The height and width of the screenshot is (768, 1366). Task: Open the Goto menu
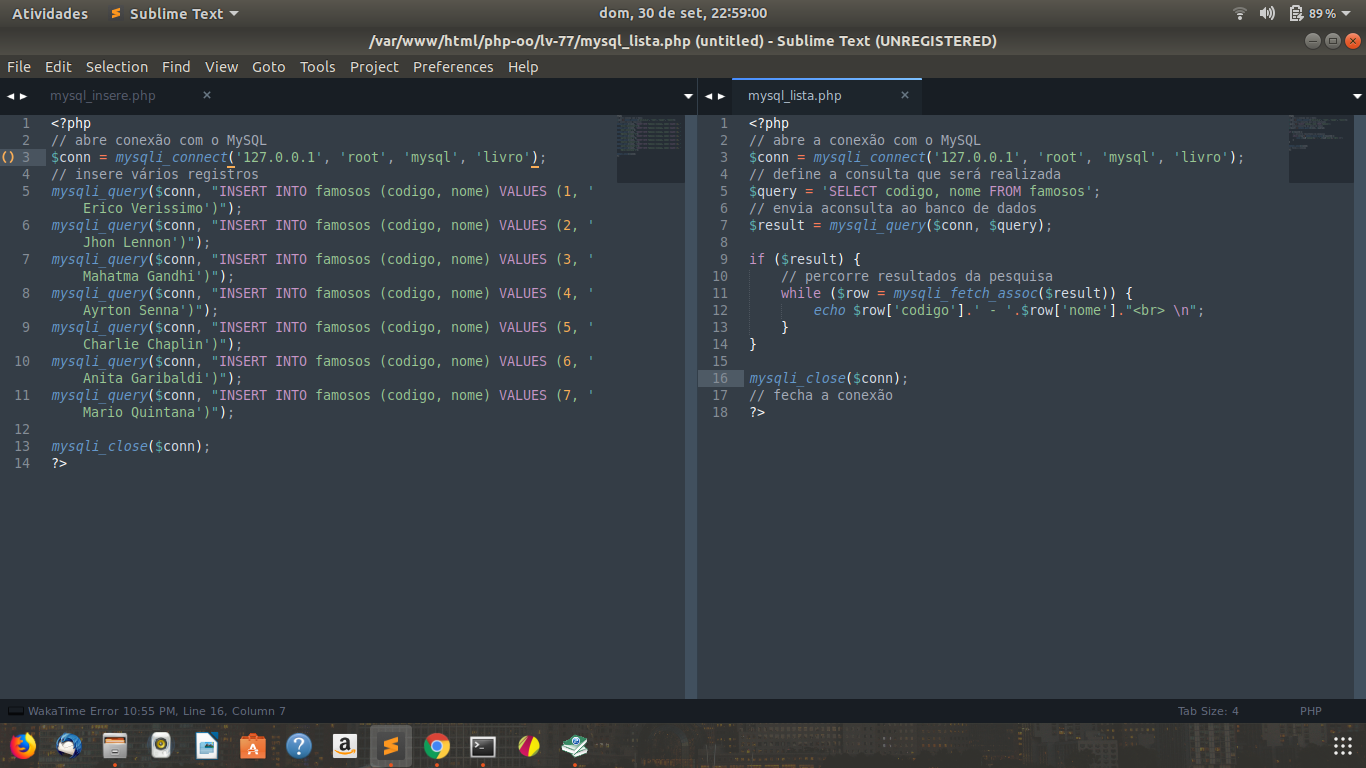[x=269, y=67]
